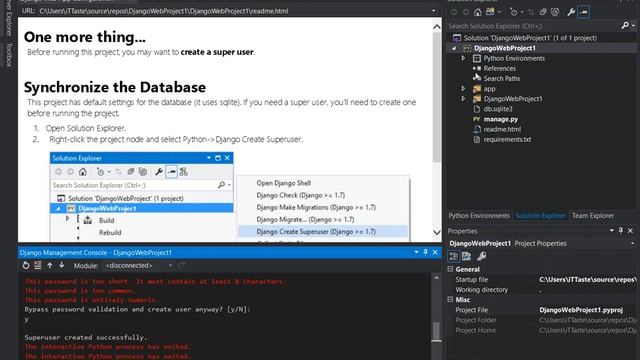Click the search magnifier in Solution Explorer
The height and width of the screenshot is (360, 640).
click(x=625, y=26)
